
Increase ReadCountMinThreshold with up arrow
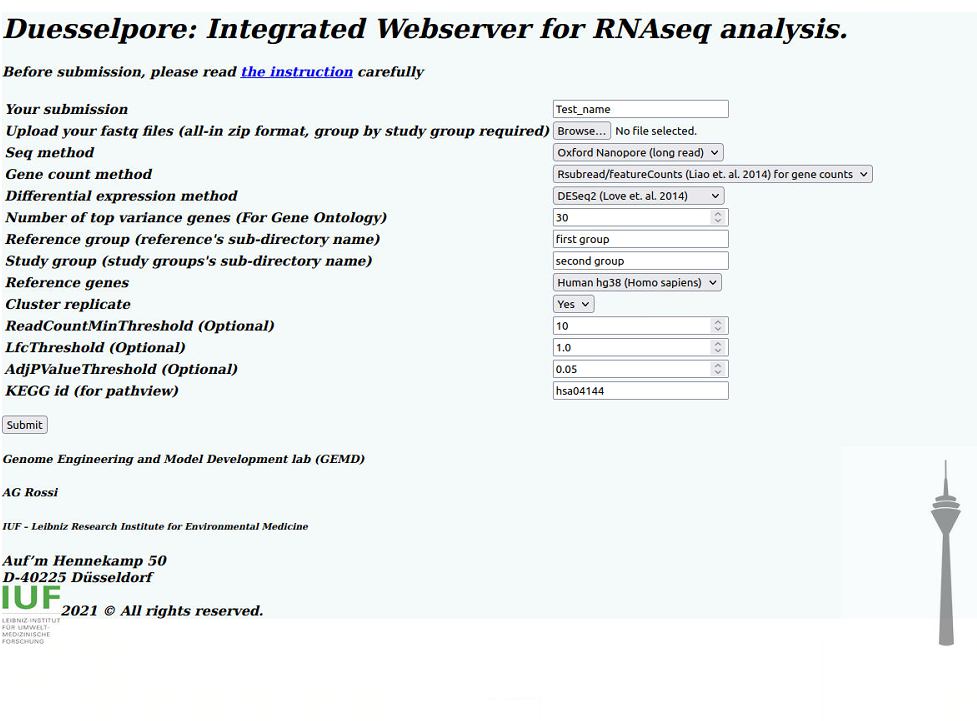(718, 322)
